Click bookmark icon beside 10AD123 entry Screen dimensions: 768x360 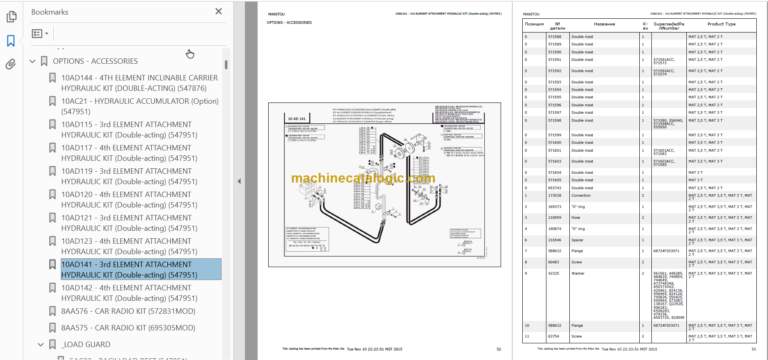tap(52, 241)
